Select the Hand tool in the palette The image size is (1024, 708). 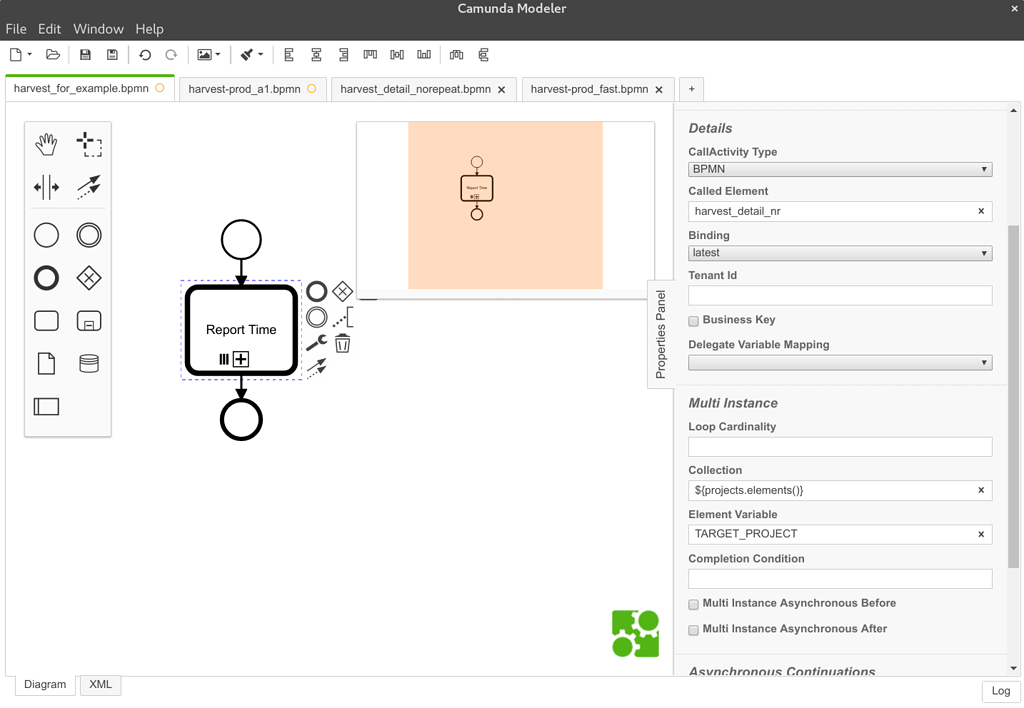click(x=45, y=144)
